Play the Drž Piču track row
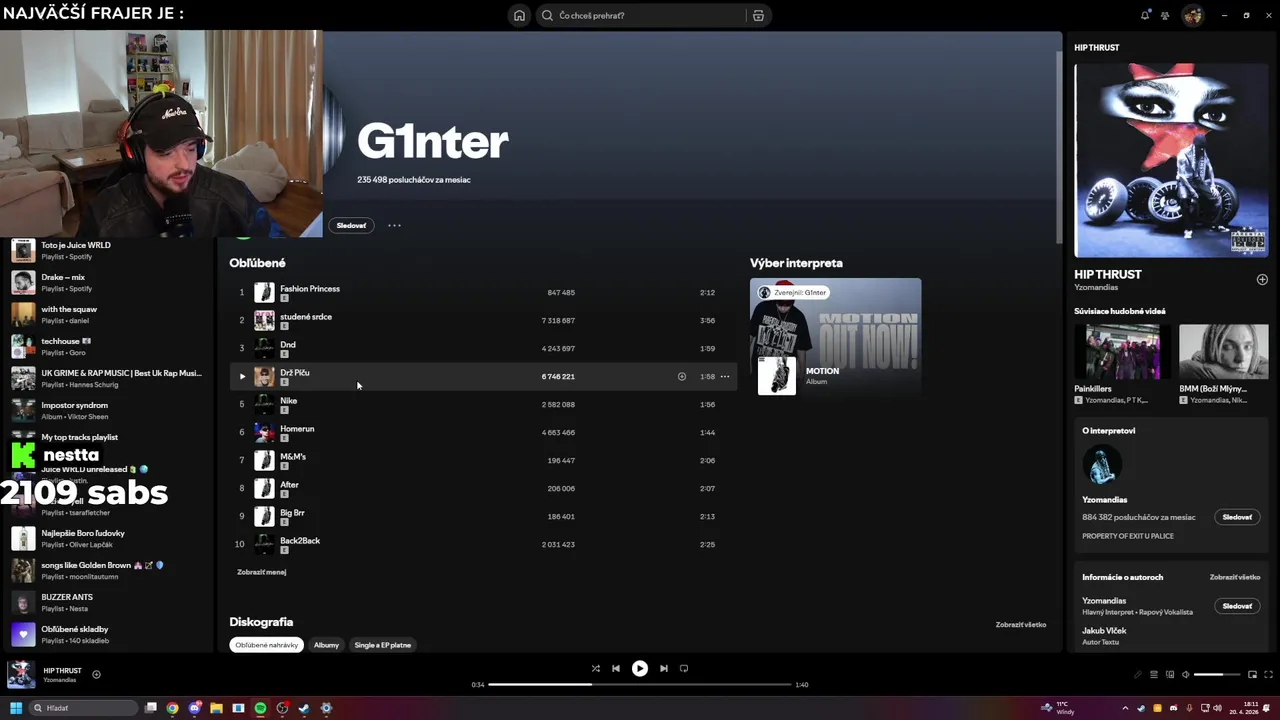1280x720 pixels. pos(242,377)
